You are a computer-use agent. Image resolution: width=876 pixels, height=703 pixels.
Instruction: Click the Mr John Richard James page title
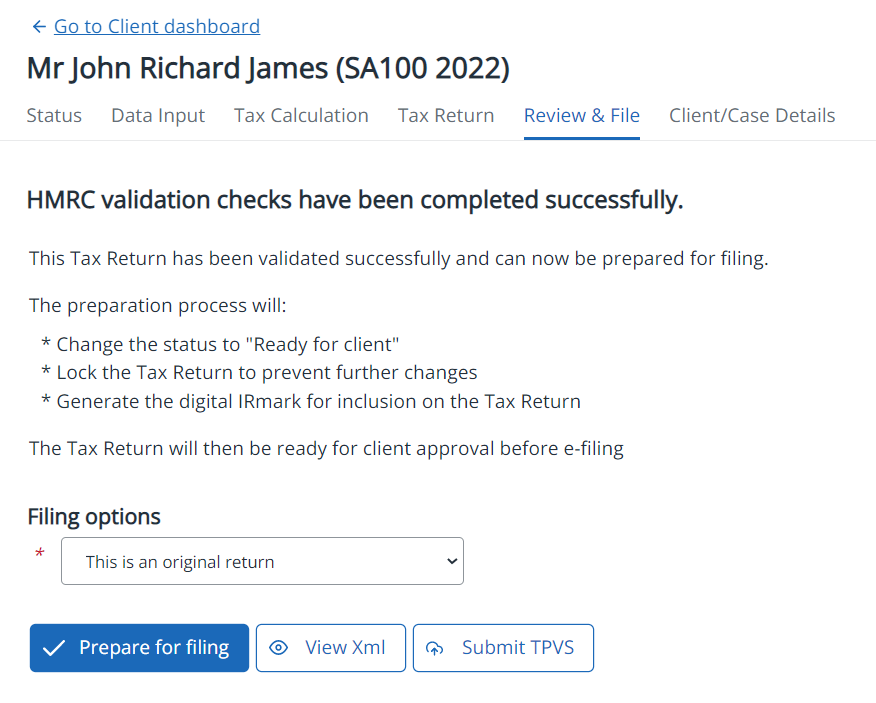pyautogui.click(x=268, y=69)
